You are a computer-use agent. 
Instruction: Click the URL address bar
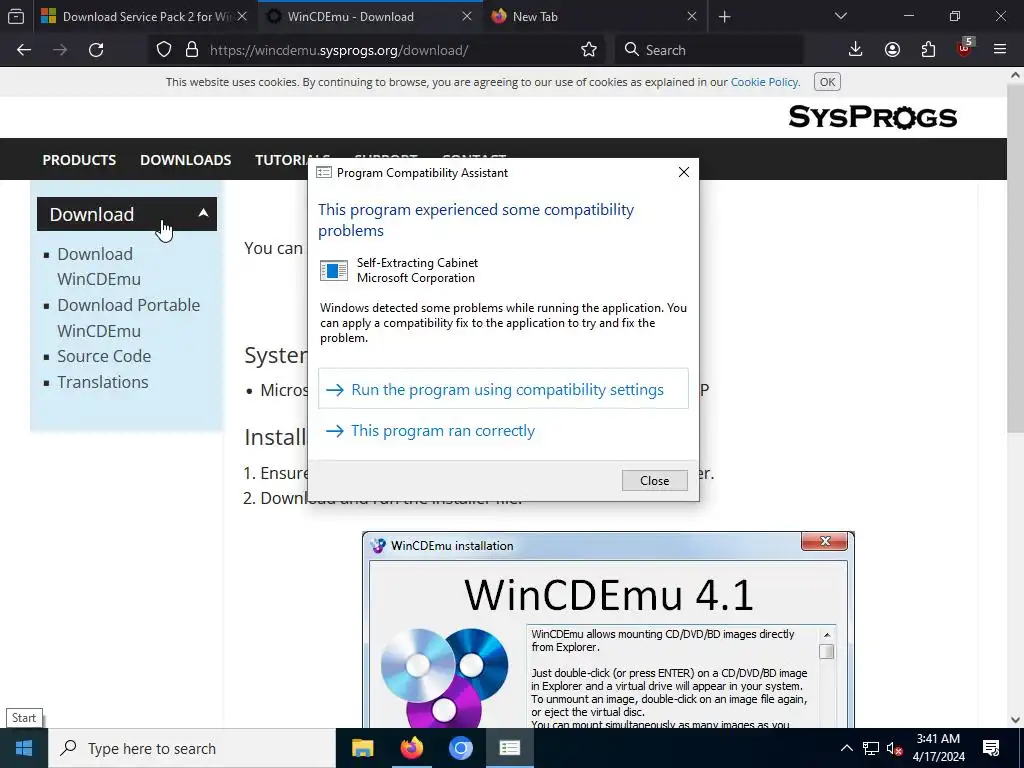point(392,50)
